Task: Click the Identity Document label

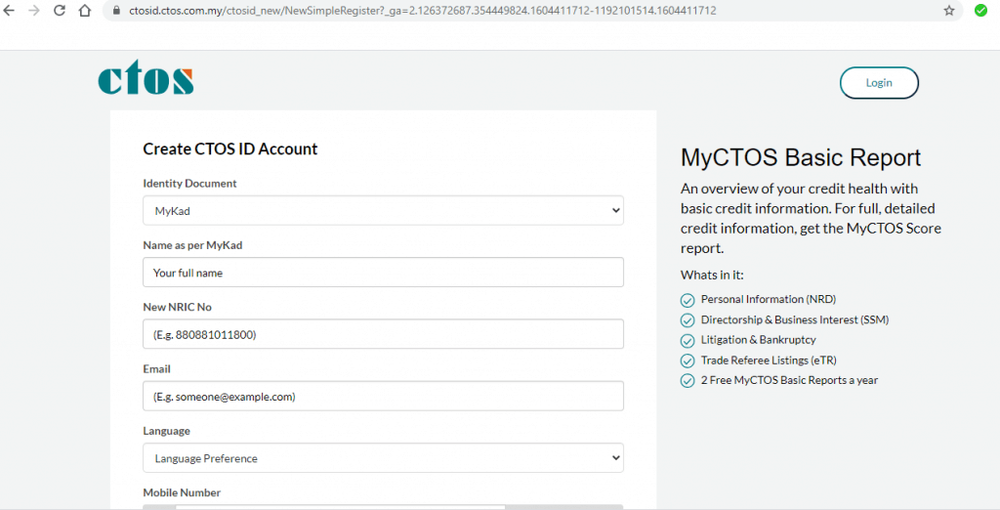Action: tap(189, 184)
